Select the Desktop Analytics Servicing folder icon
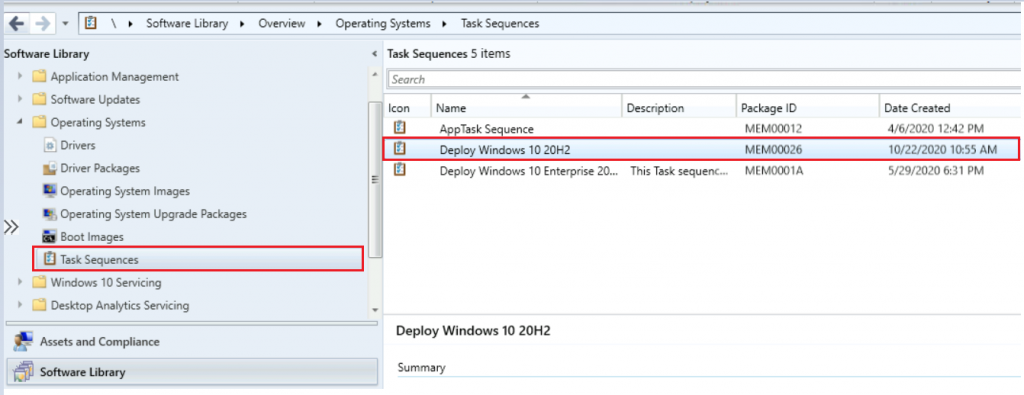This screenshot has width=1024, height=395. point(39,305)
